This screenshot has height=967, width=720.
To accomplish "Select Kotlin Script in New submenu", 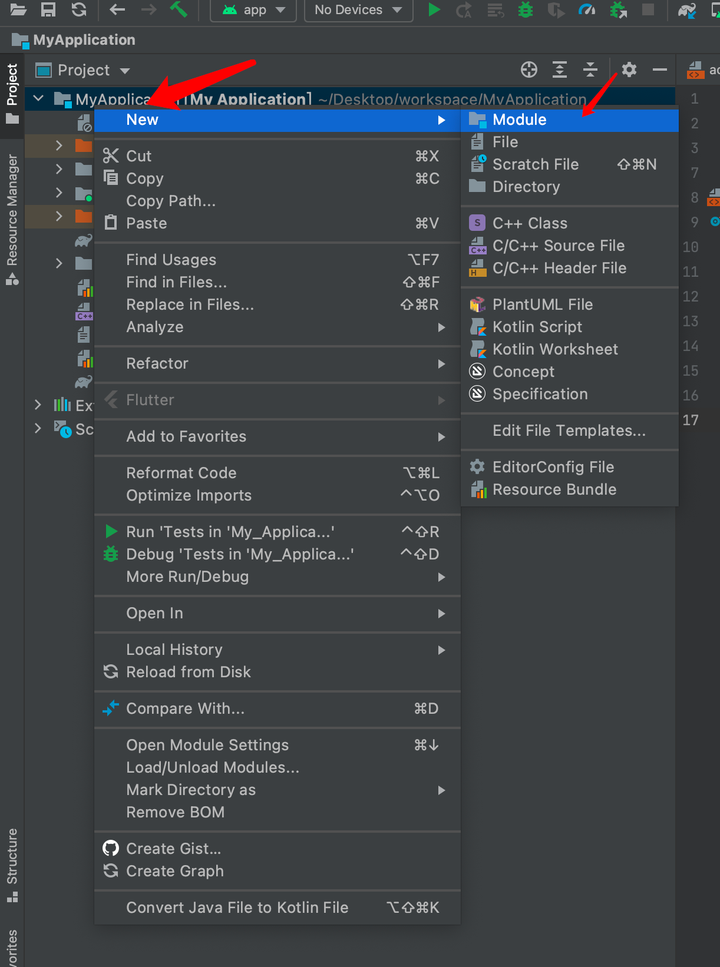I will pos(537,327).
